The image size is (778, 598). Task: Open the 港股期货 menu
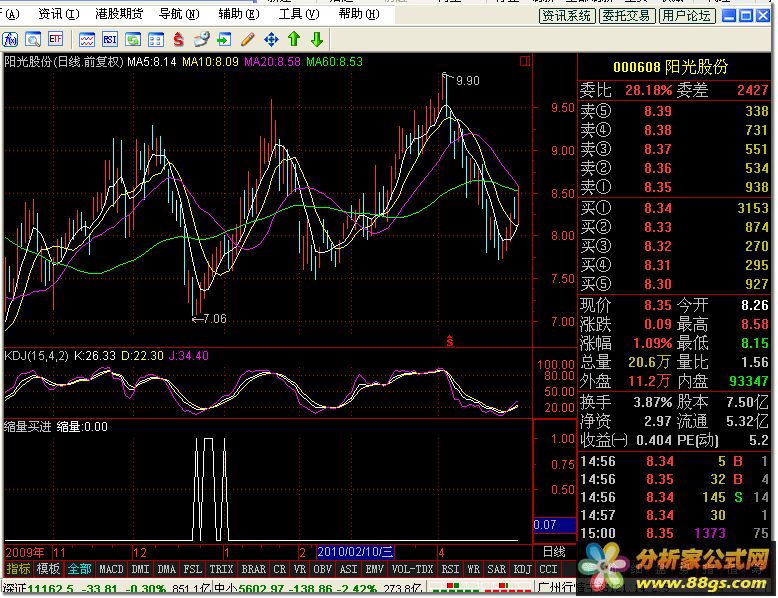[119, 14]
